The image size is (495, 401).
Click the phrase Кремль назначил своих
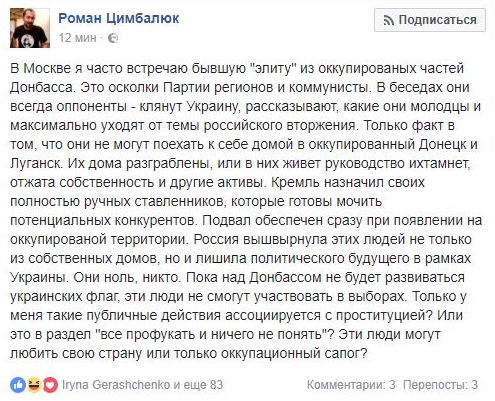[x=348, y=183]
